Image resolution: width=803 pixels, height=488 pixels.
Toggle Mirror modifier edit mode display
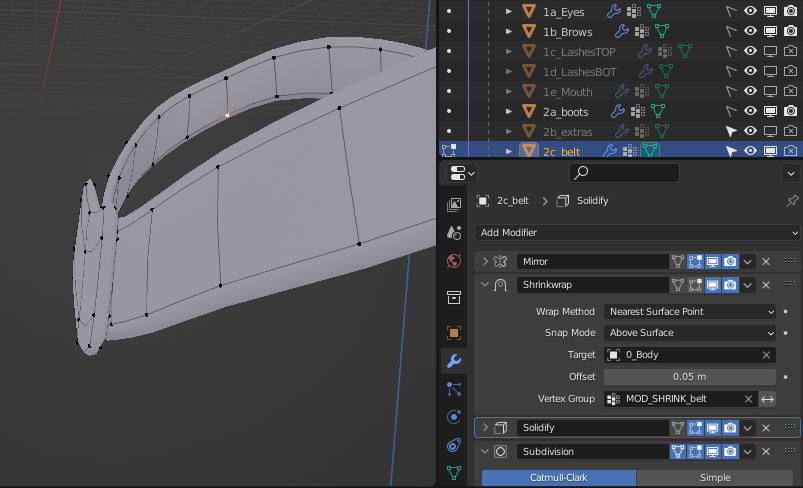(695, 262)
